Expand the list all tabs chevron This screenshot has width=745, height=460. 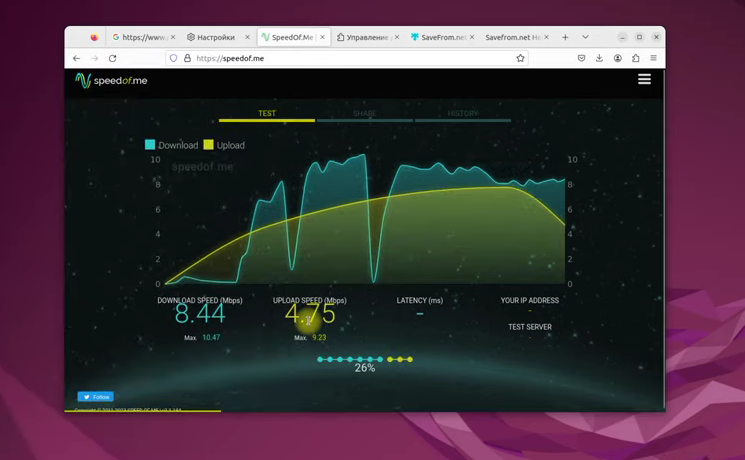[x=585, y=37]
